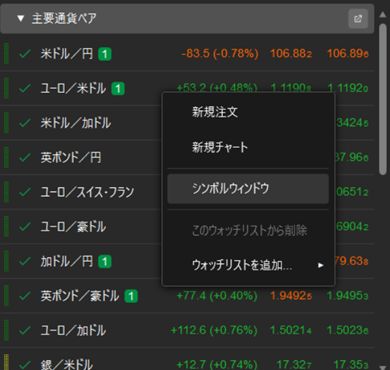The image size is (390, 370).
Task: Select the ユーロ/スイス・フラン symbol name
Action: (x=87, y=192)
